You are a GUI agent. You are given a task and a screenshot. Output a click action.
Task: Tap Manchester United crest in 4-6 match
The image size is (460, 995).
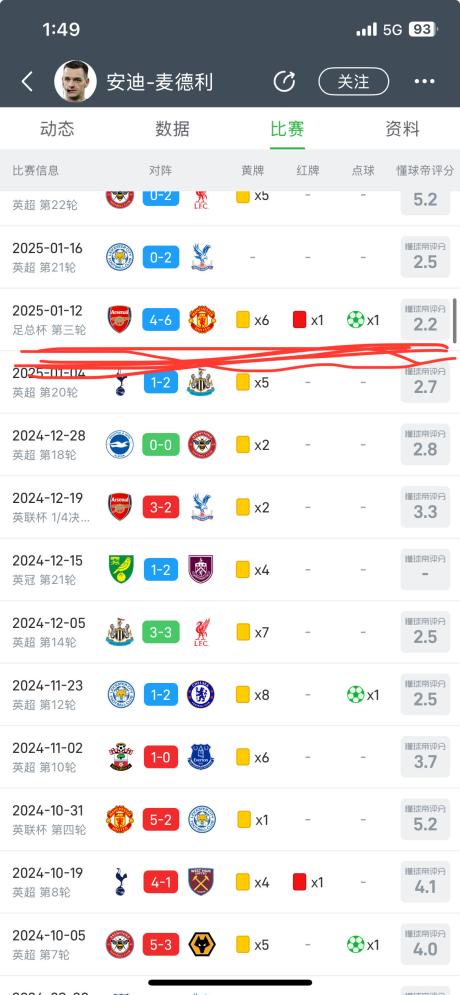[202, 320]
